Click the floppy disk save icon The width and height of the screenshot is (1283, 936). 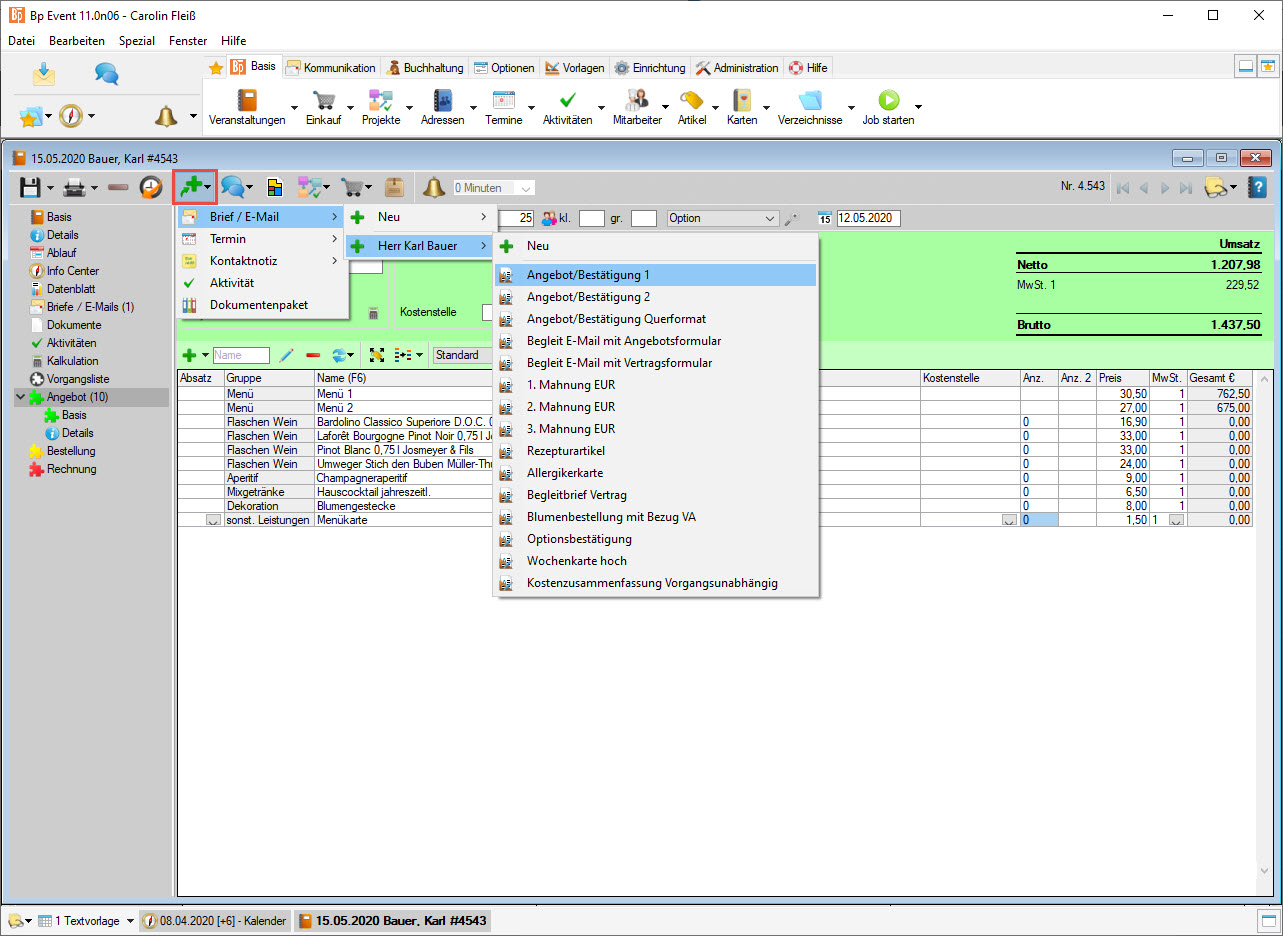[30, 187]
